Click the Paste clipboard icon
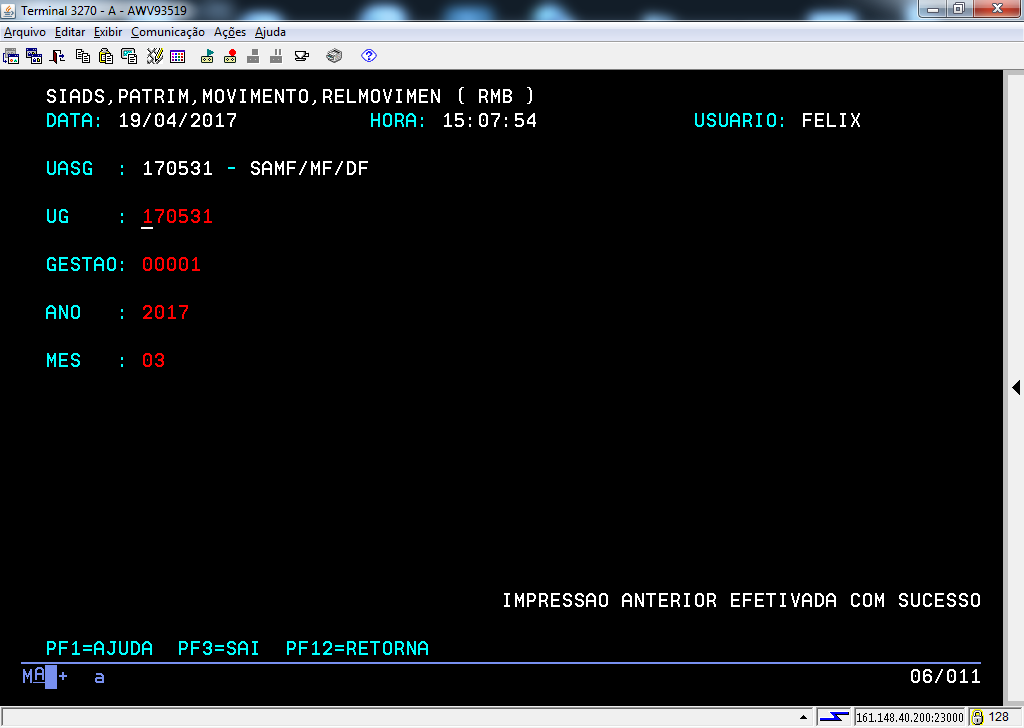The width and height of the screenshot is (1024, 728). coord(106,56)
